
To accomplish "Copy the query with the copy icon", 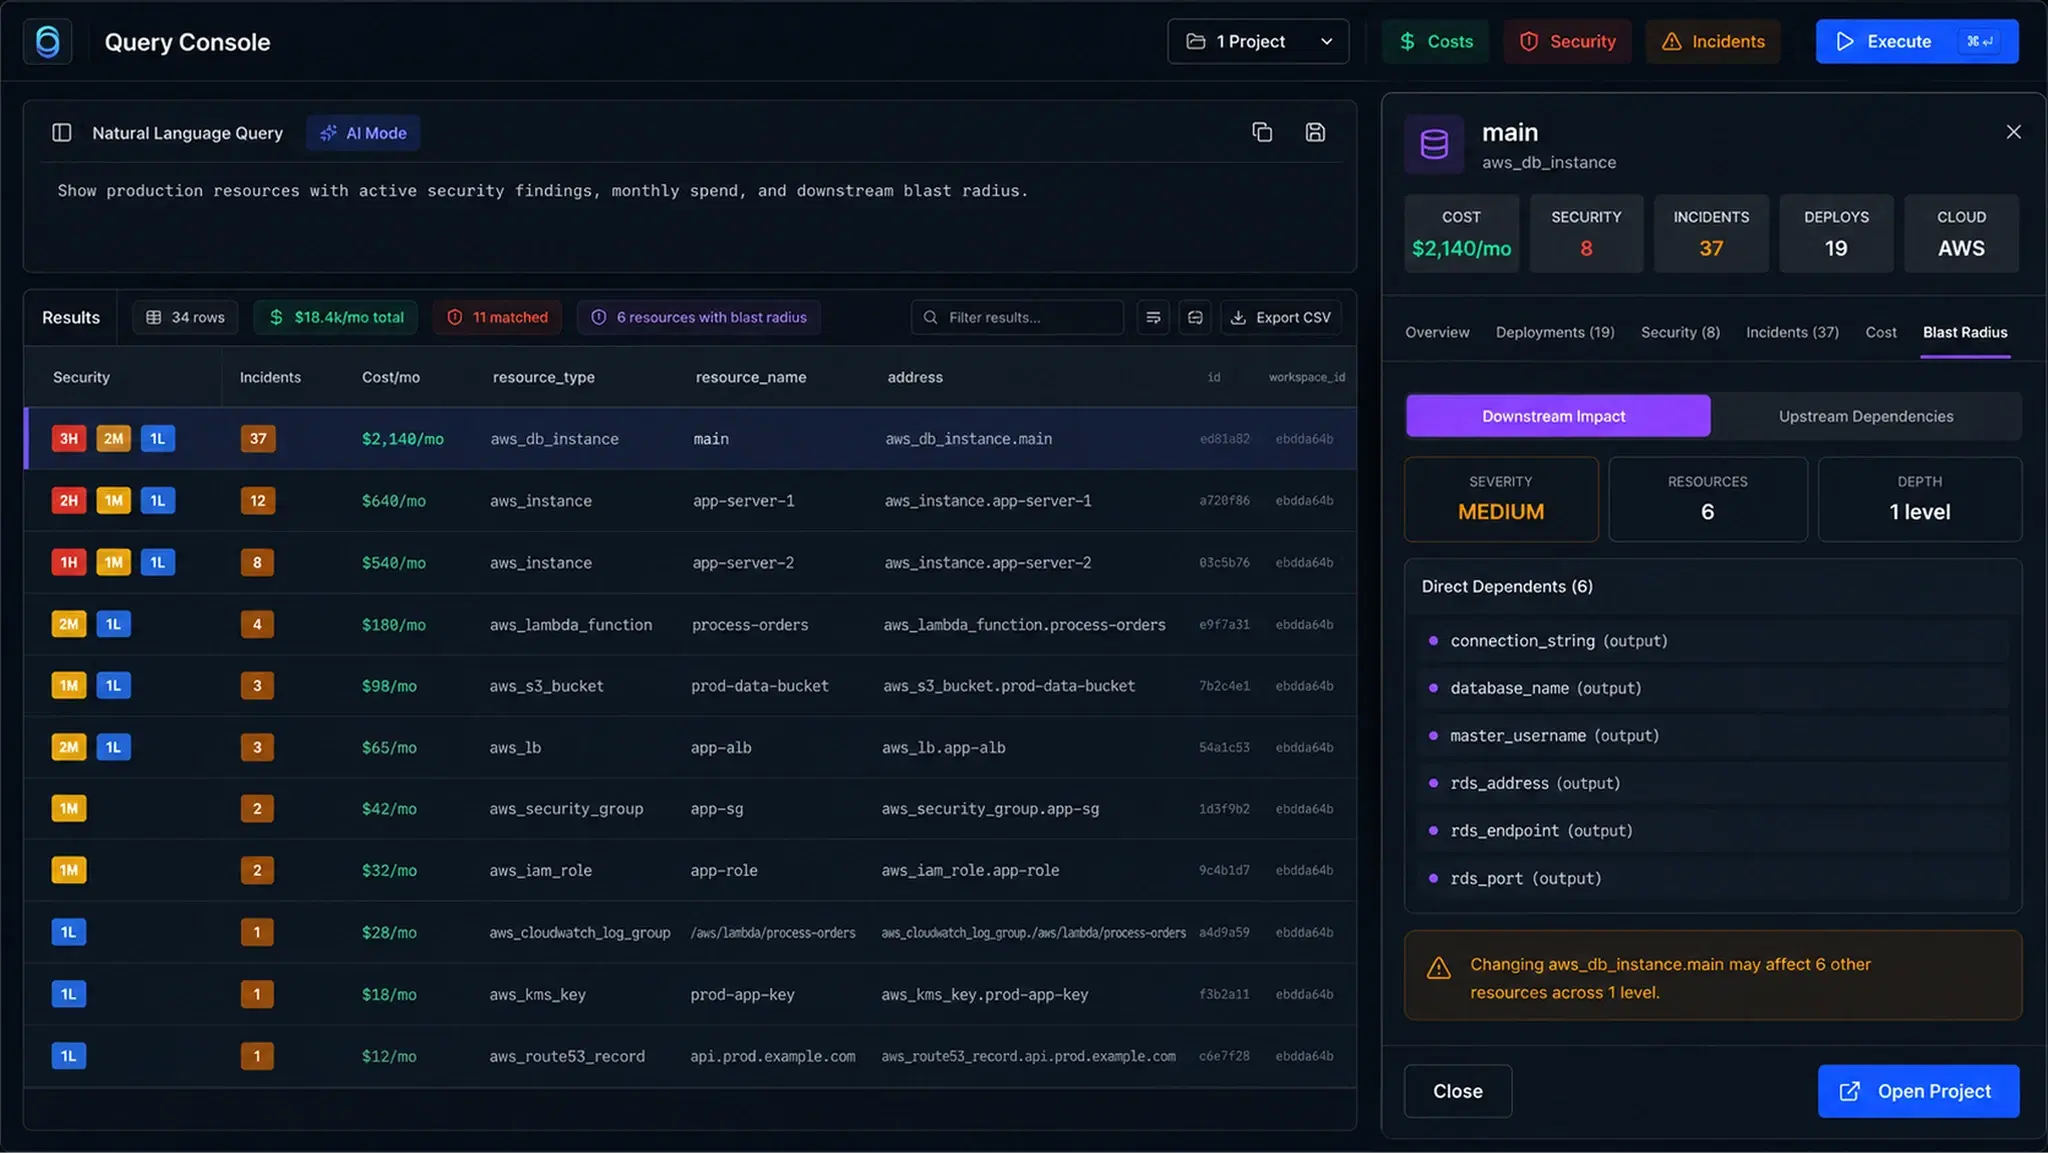I will pyautogui.click(x=1262, y=132).
